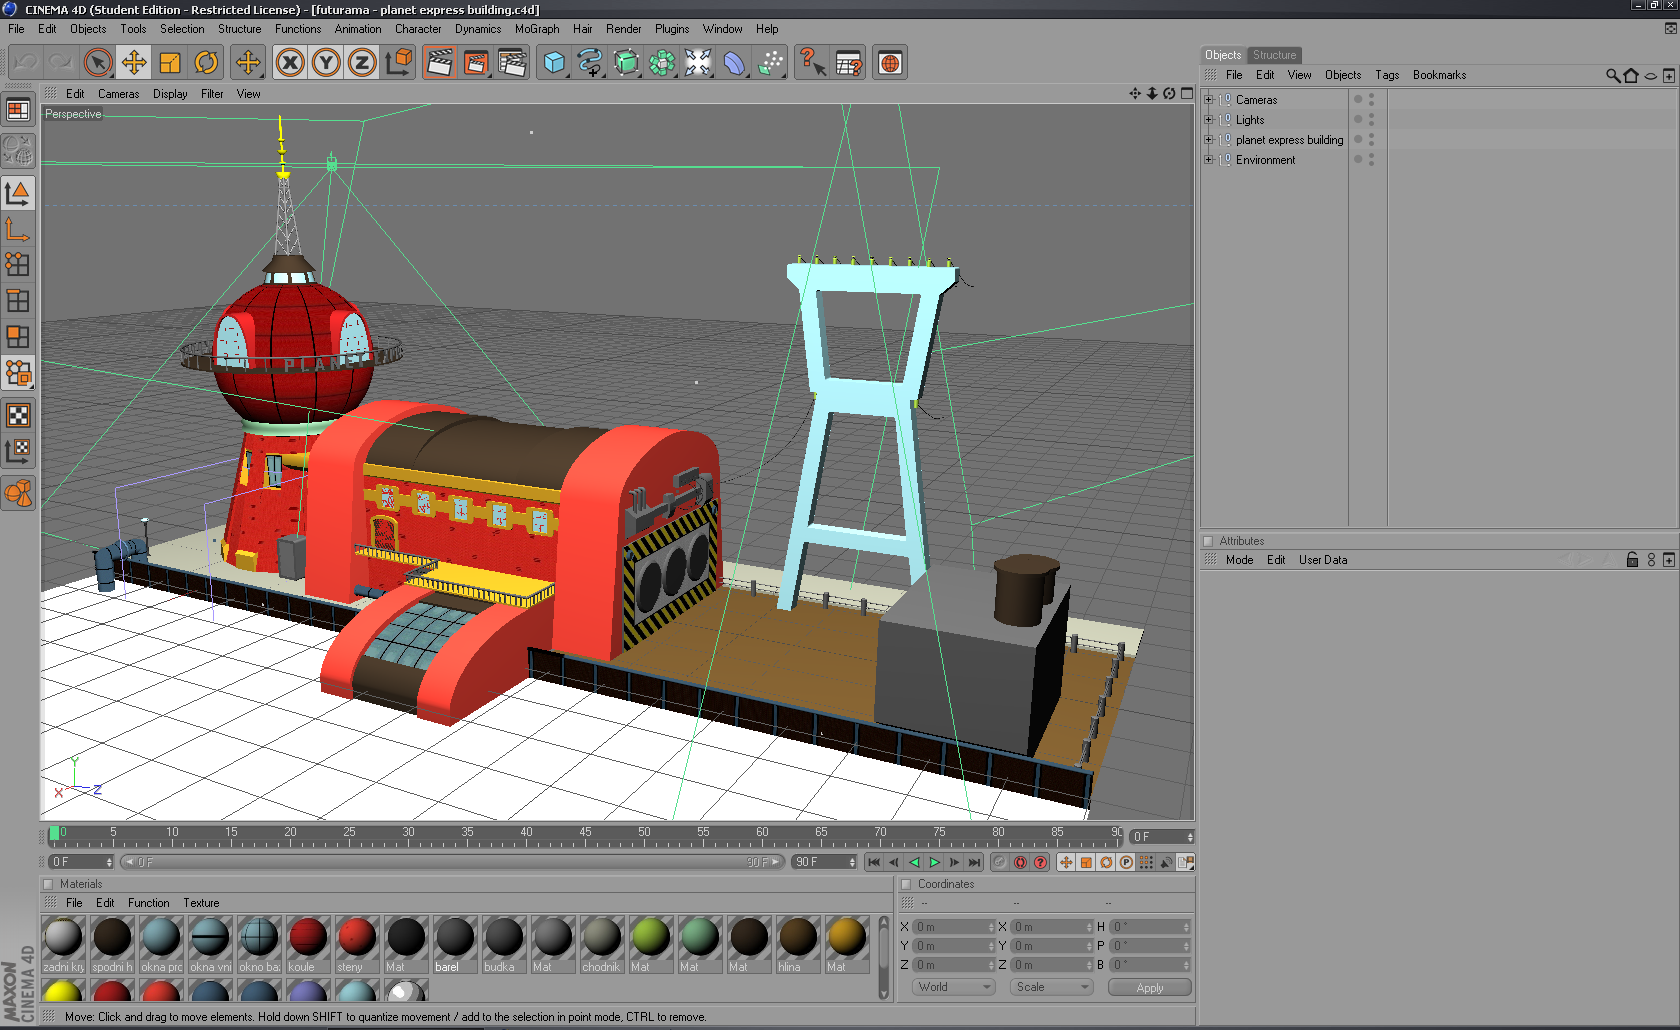Select the Live Selection arrow tool

pyautogui.click(x=98, y=63)
